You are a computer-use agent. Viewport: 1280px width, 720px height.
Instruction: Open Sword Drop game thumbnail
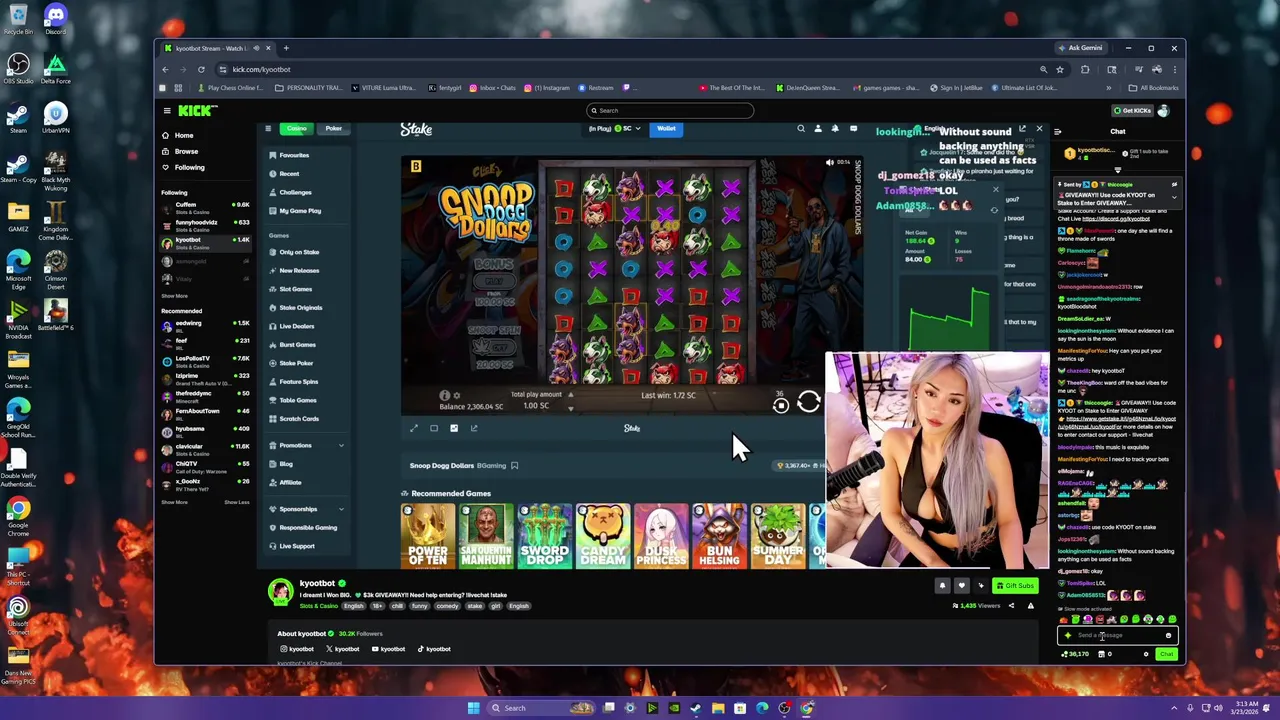pos(544,536)
